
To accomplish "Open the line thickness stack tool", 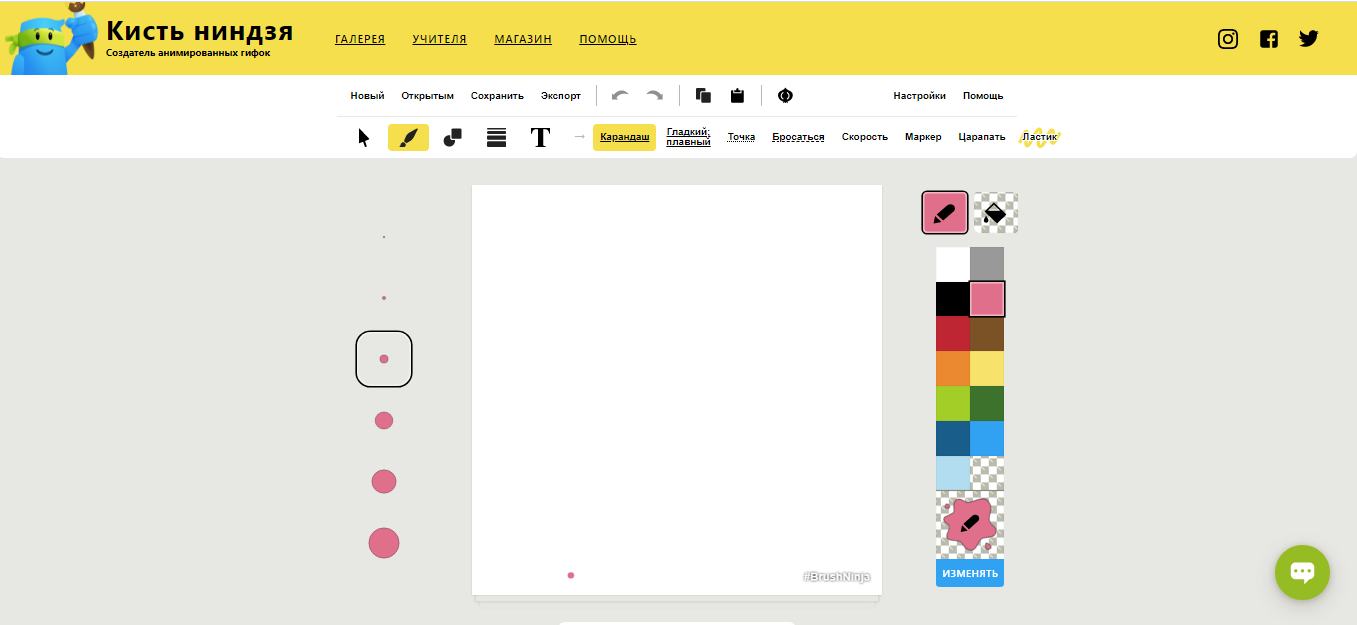I will tap(496, 138).
